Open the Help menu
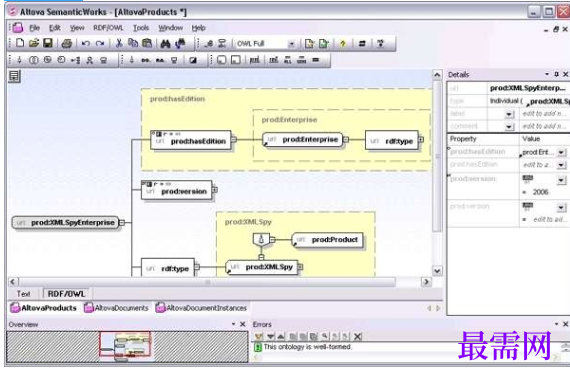Viewport: 570px width, 377px height. pos(198,28)
